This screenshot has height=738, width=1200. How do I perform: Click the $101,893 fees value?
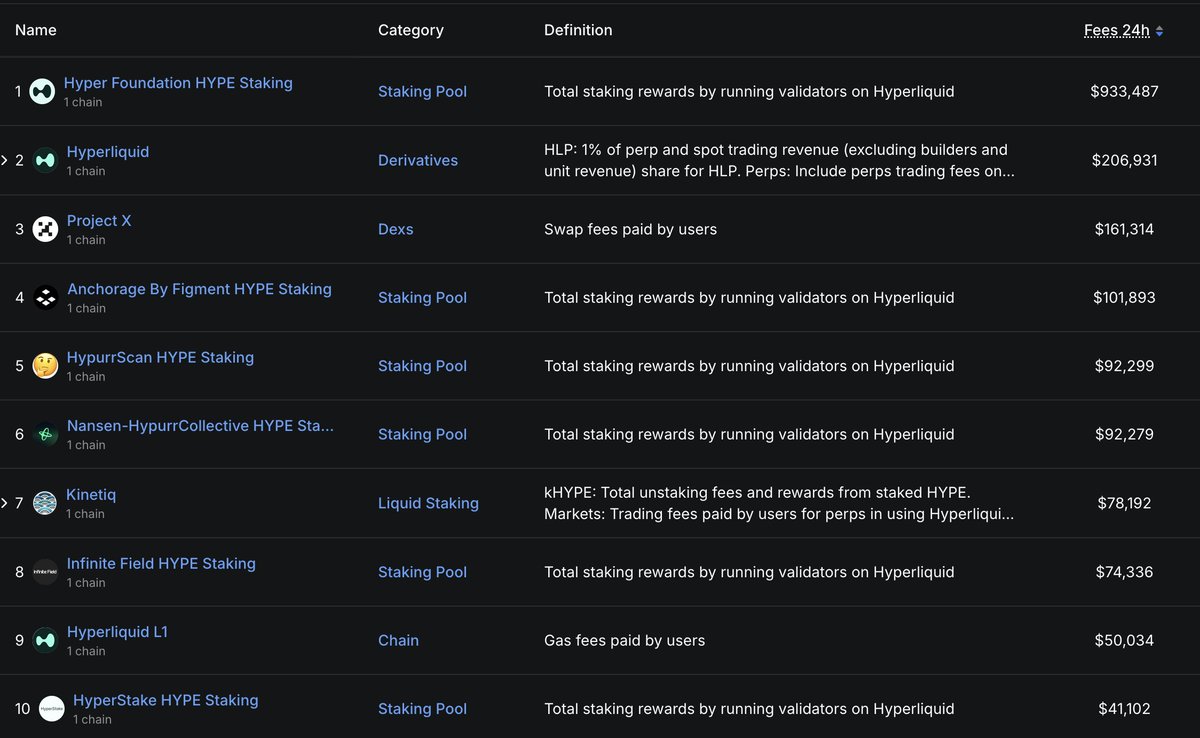tap(1124, 297)
